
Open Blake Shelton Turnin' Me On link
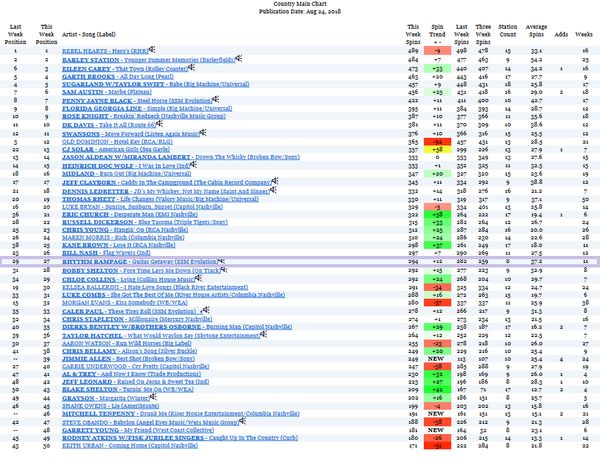tap(128, 389)
